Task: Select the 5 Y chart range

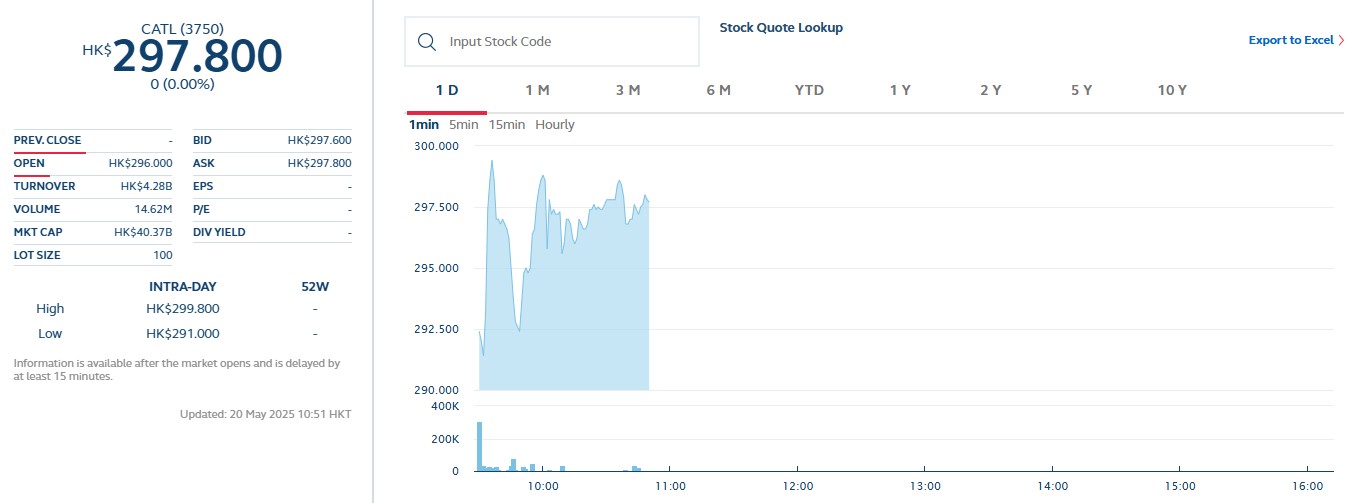Action: pos(1081,90)
